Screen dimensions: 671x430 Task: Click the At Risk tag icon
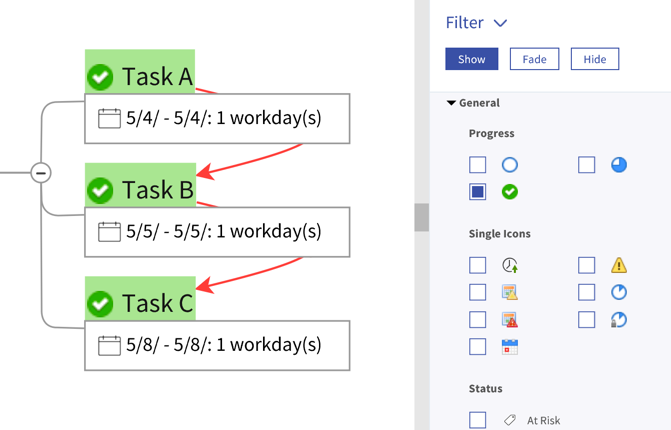510,421
